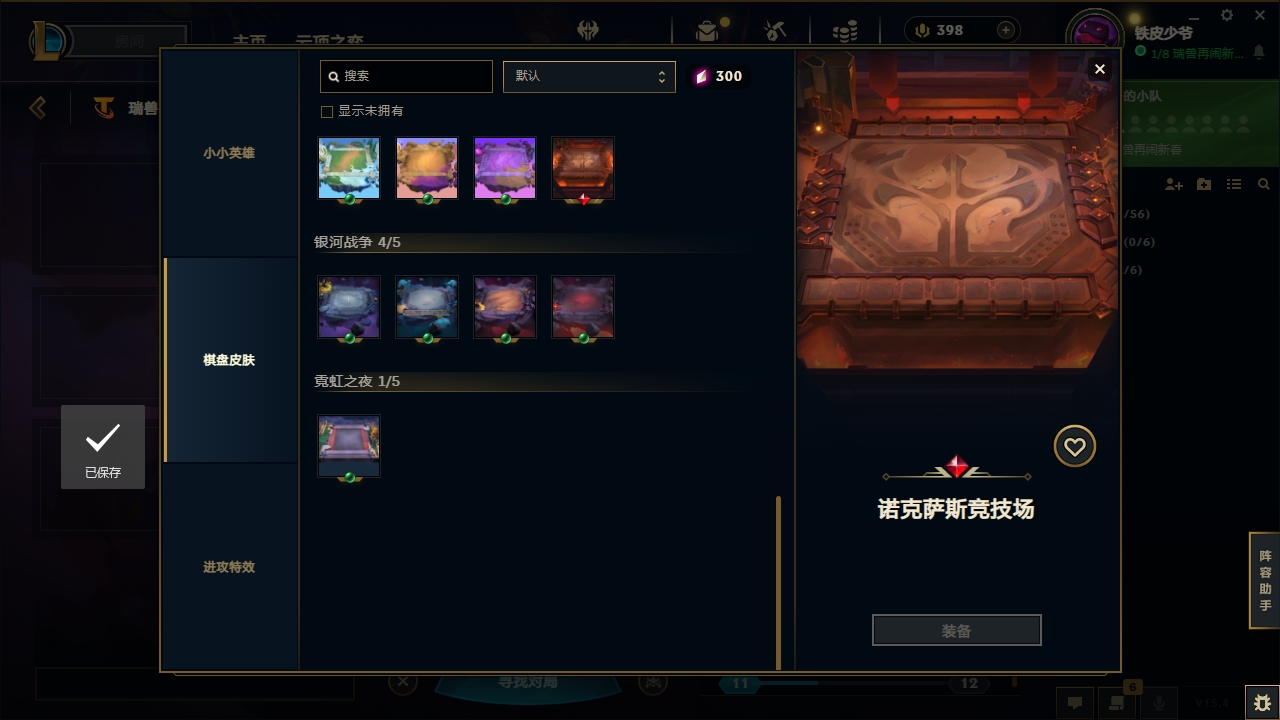This screenshot has height=720, width=1280.
Task: Click the add friend icon
Action: tap(1174, 185)
